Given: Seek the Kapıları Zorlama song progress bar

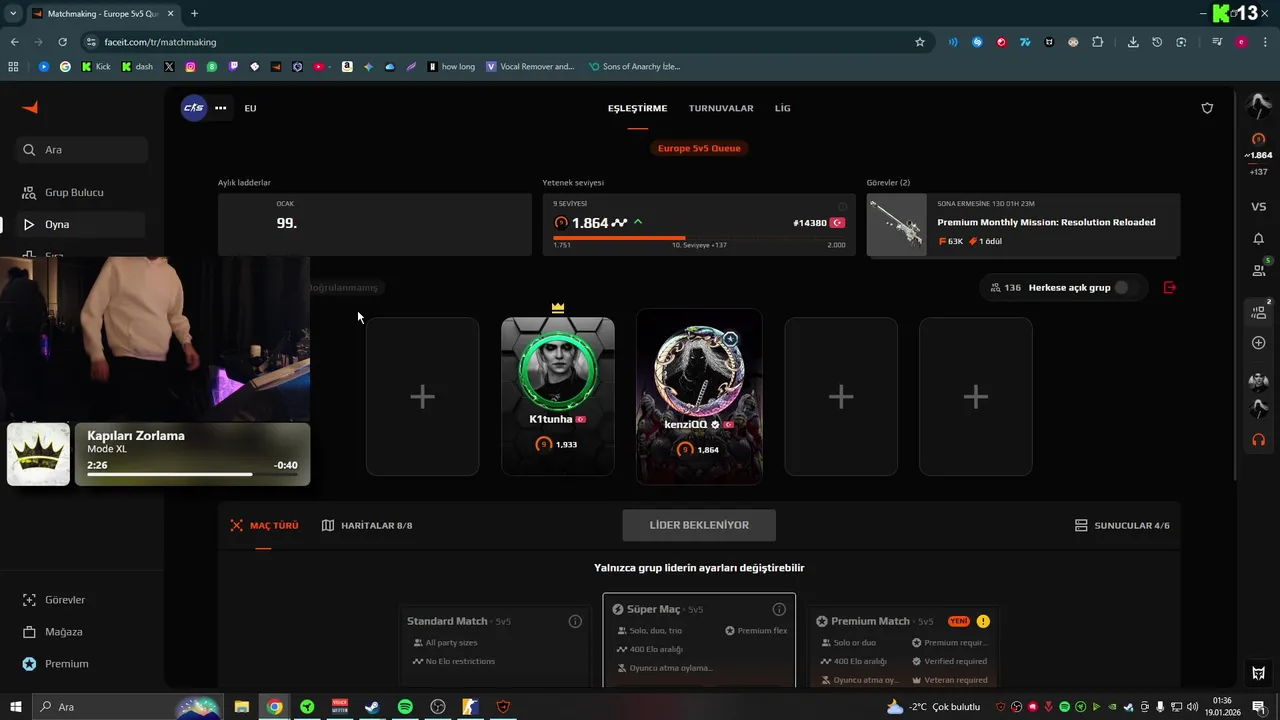Looking at the screenshot, I should click(x=192, y=474).
